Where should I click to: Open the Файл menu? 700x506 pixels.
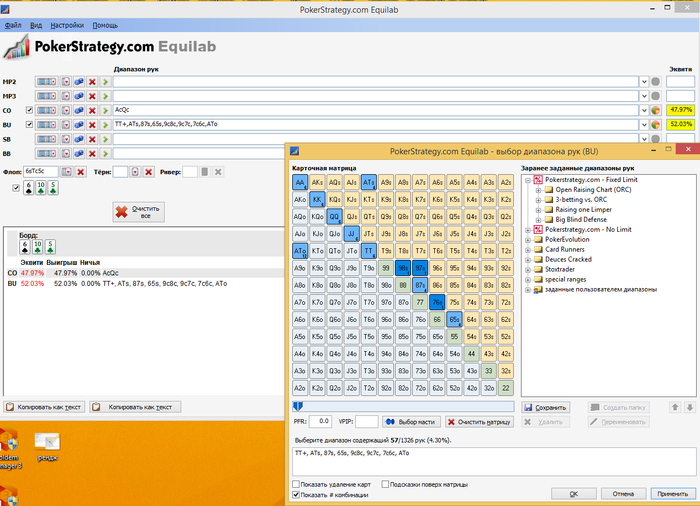(x=12, y=25)
